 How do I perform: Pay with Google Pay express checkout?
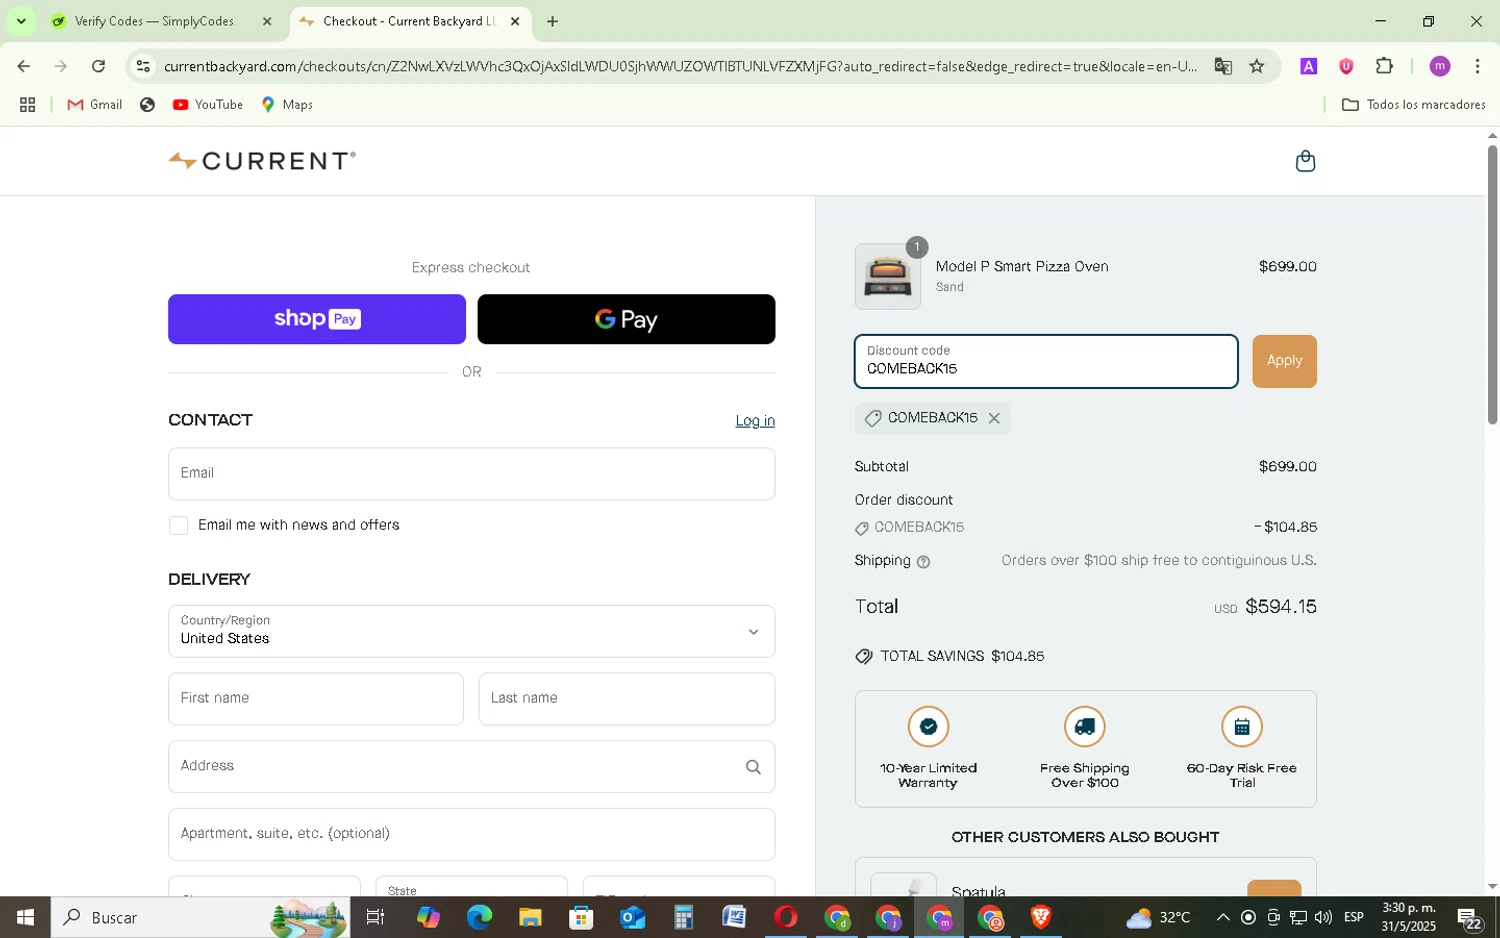[626, 319]
